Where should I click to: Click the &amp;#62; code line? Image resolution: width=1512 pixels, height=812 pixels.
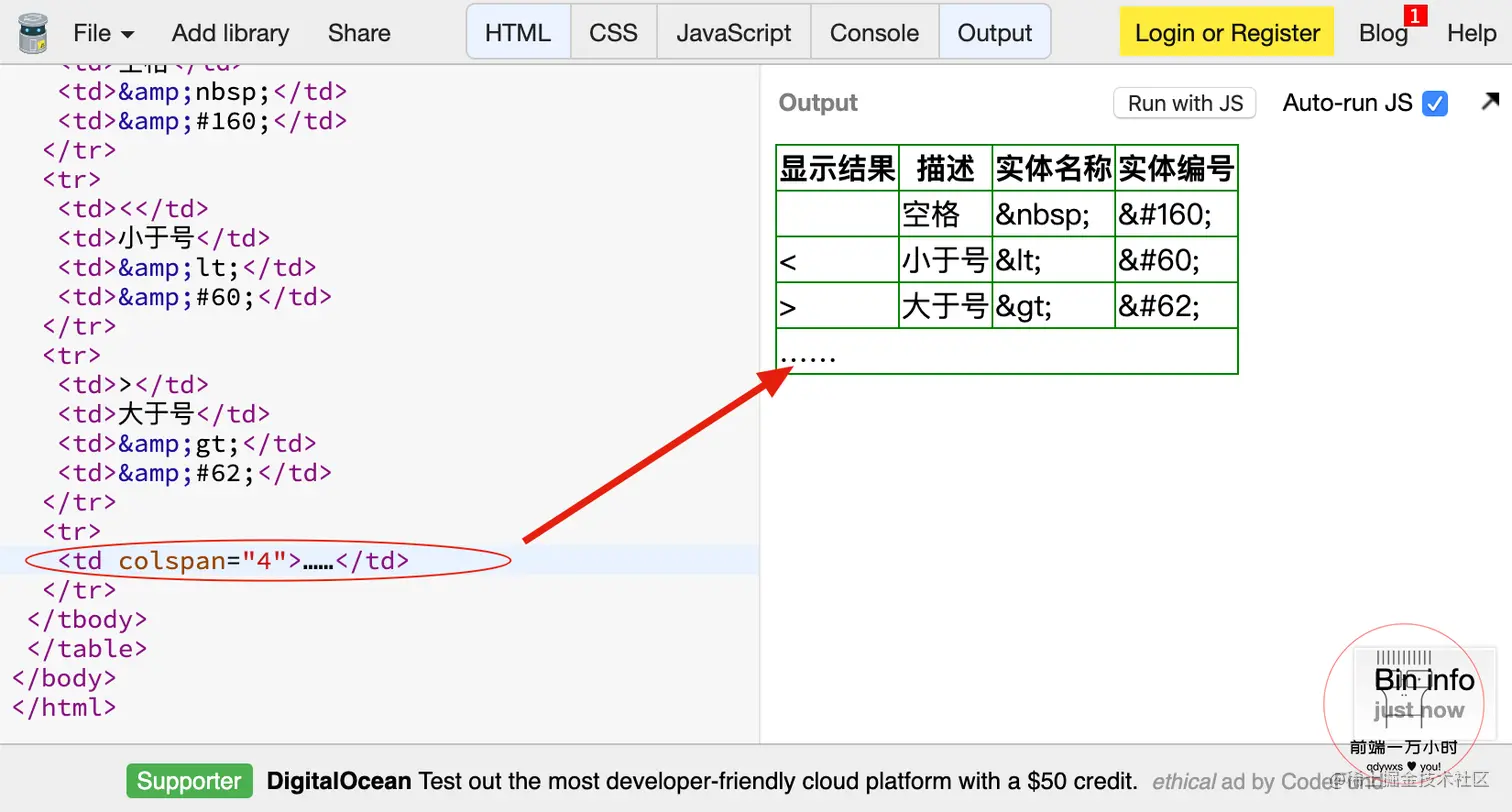click(195, 473)
